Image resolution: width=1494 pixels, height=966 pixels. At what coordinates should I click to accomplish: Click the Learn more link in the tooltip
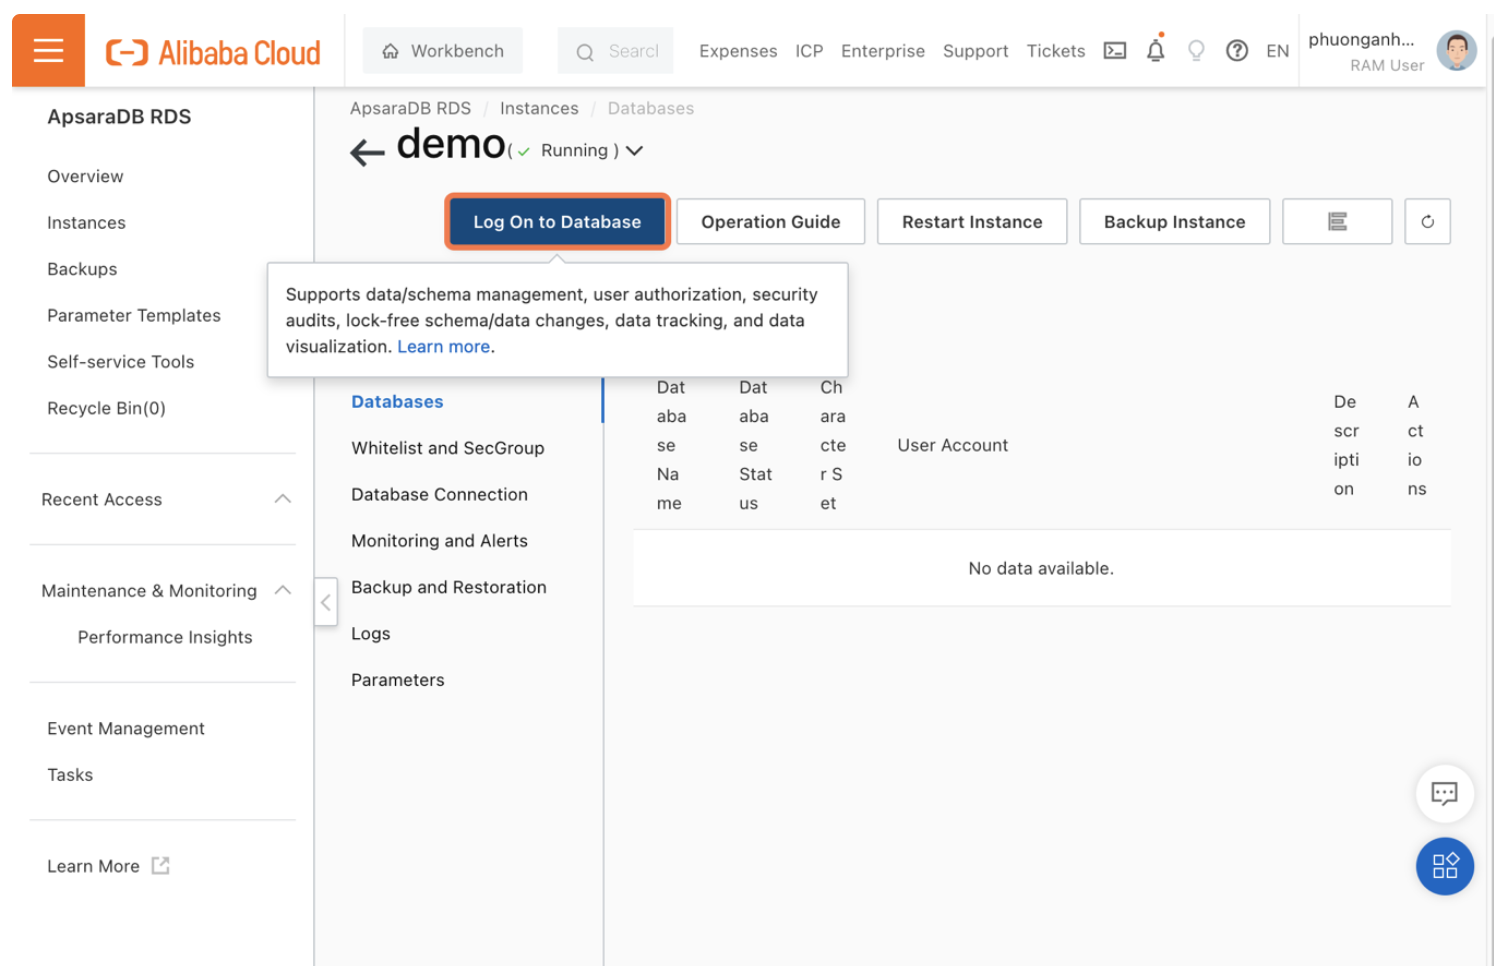443,346
